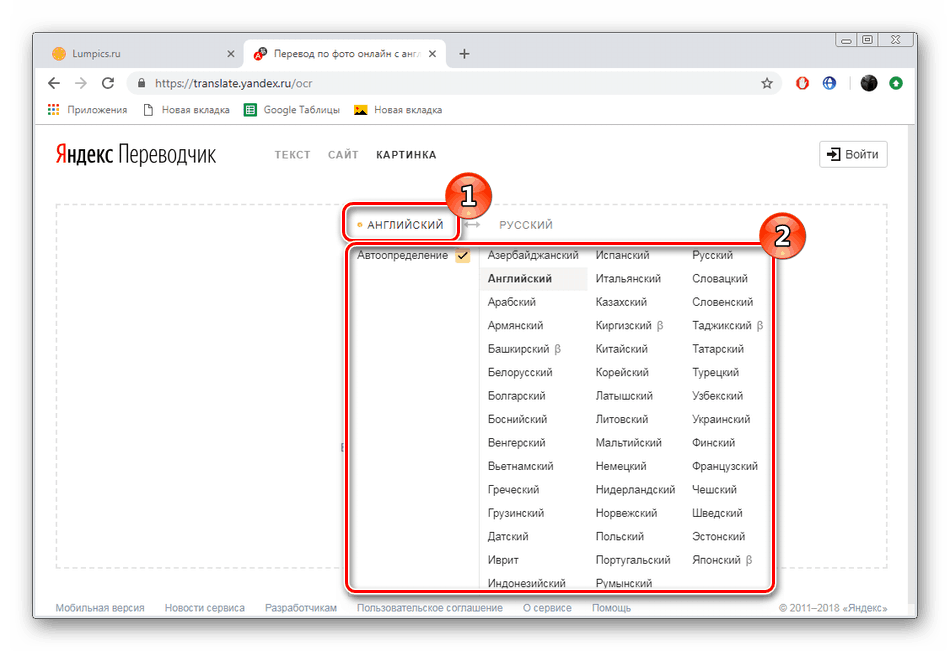Select Греческий language
950x651 pixels.
(513, 490)
